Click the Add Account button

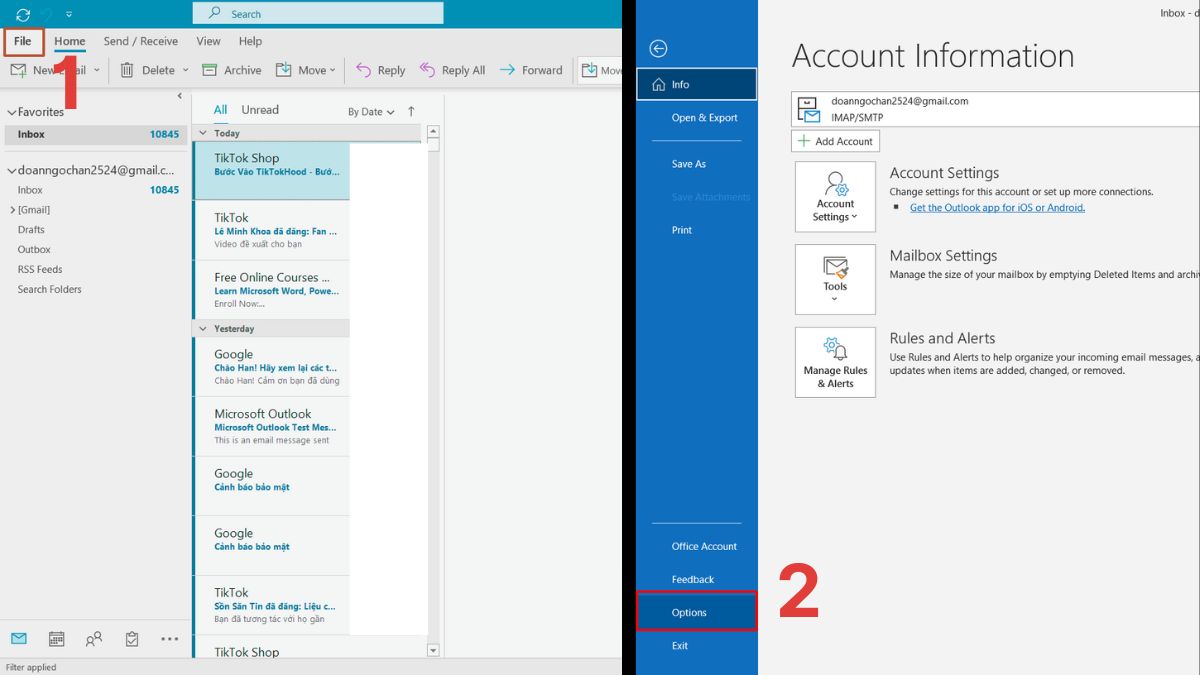pos(835,141)
